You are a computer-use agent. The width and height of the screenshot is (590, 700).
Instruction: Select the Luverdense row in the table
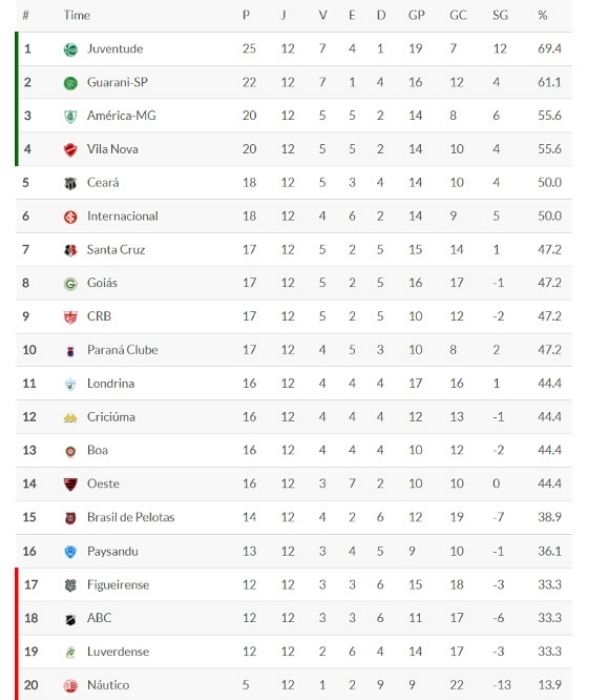294,652
